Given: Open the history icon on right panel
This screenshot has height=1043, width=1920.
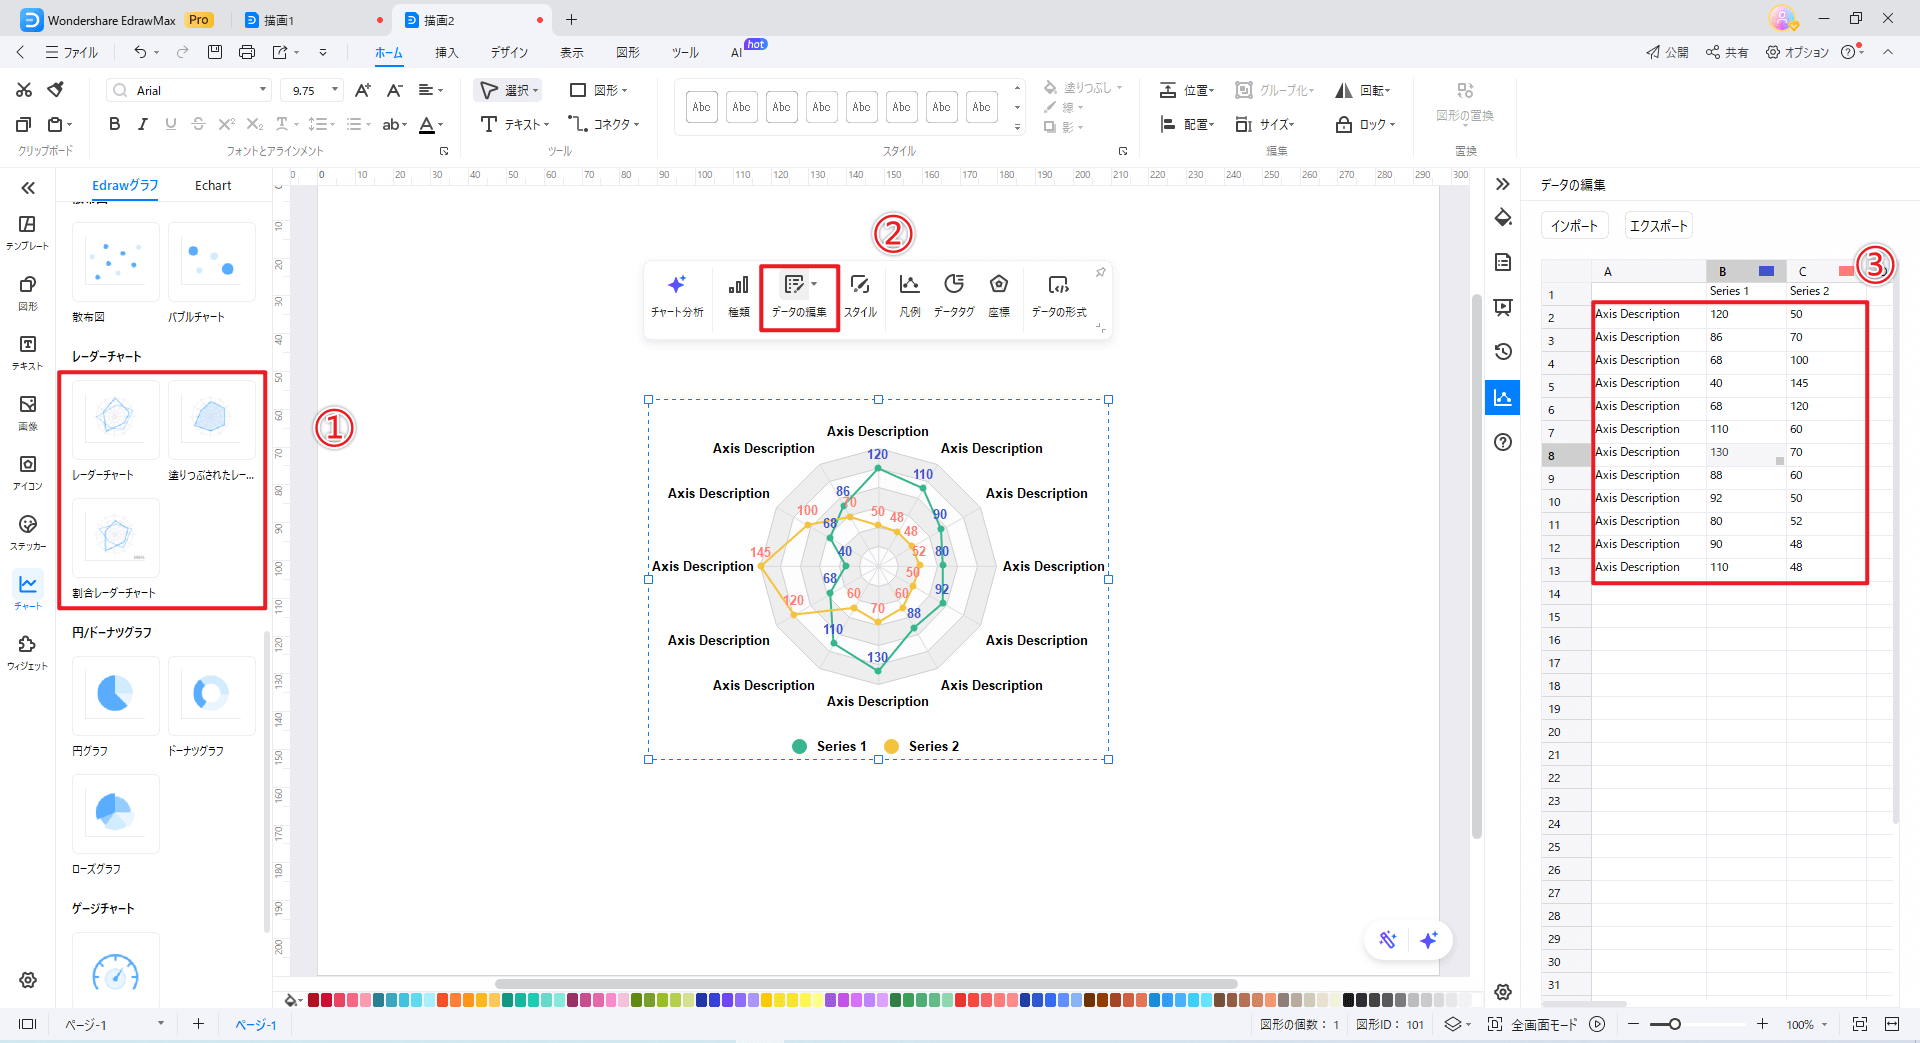Looking at the screenshot, I should point(1503,351).
